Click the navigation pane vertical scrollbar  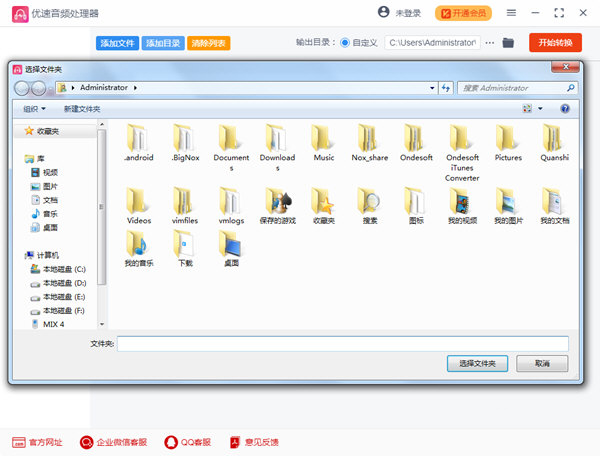tap(101, 206)
